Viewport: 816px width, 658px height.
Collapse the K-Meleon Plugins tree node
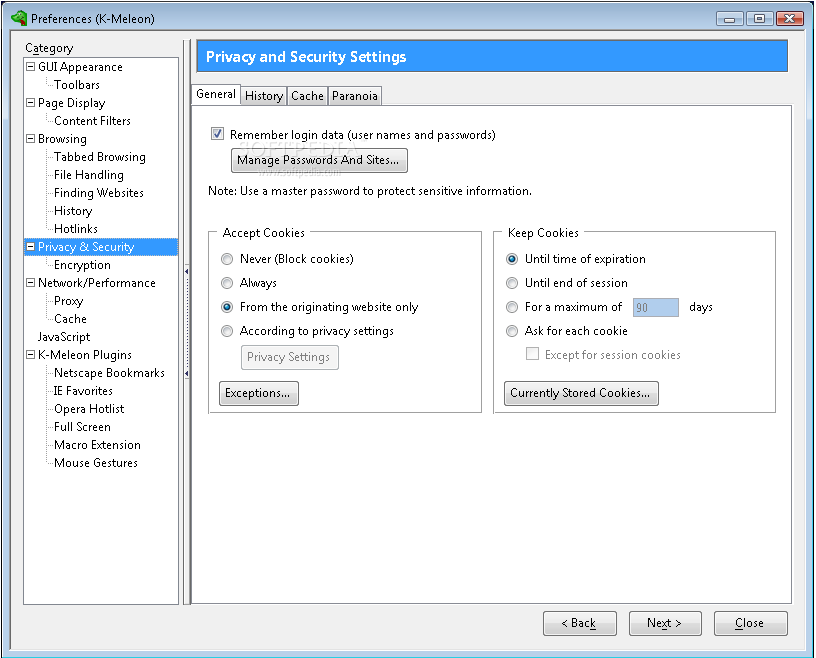(x=31, y=355)
